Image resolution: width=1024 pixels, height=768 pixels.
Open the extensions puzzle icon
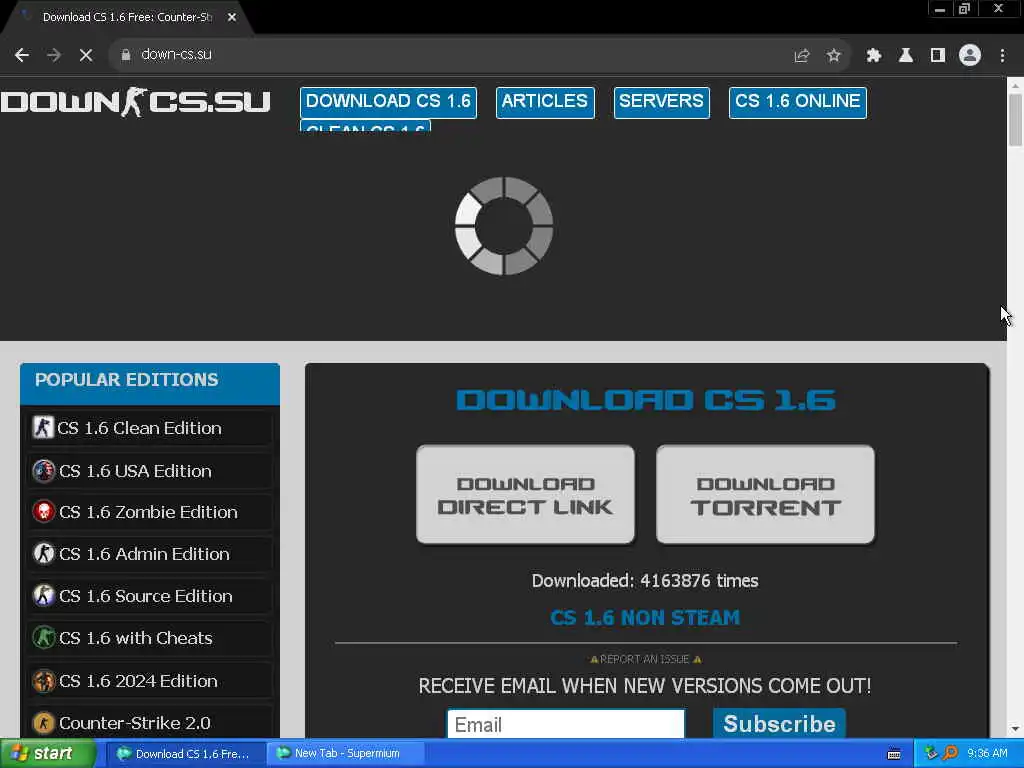coord(873,56)
